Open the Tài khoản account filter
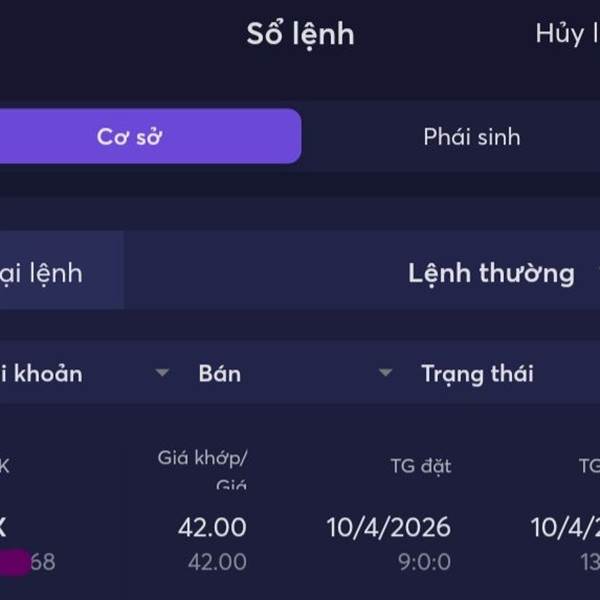600x600 pixels. click(42, 374)
